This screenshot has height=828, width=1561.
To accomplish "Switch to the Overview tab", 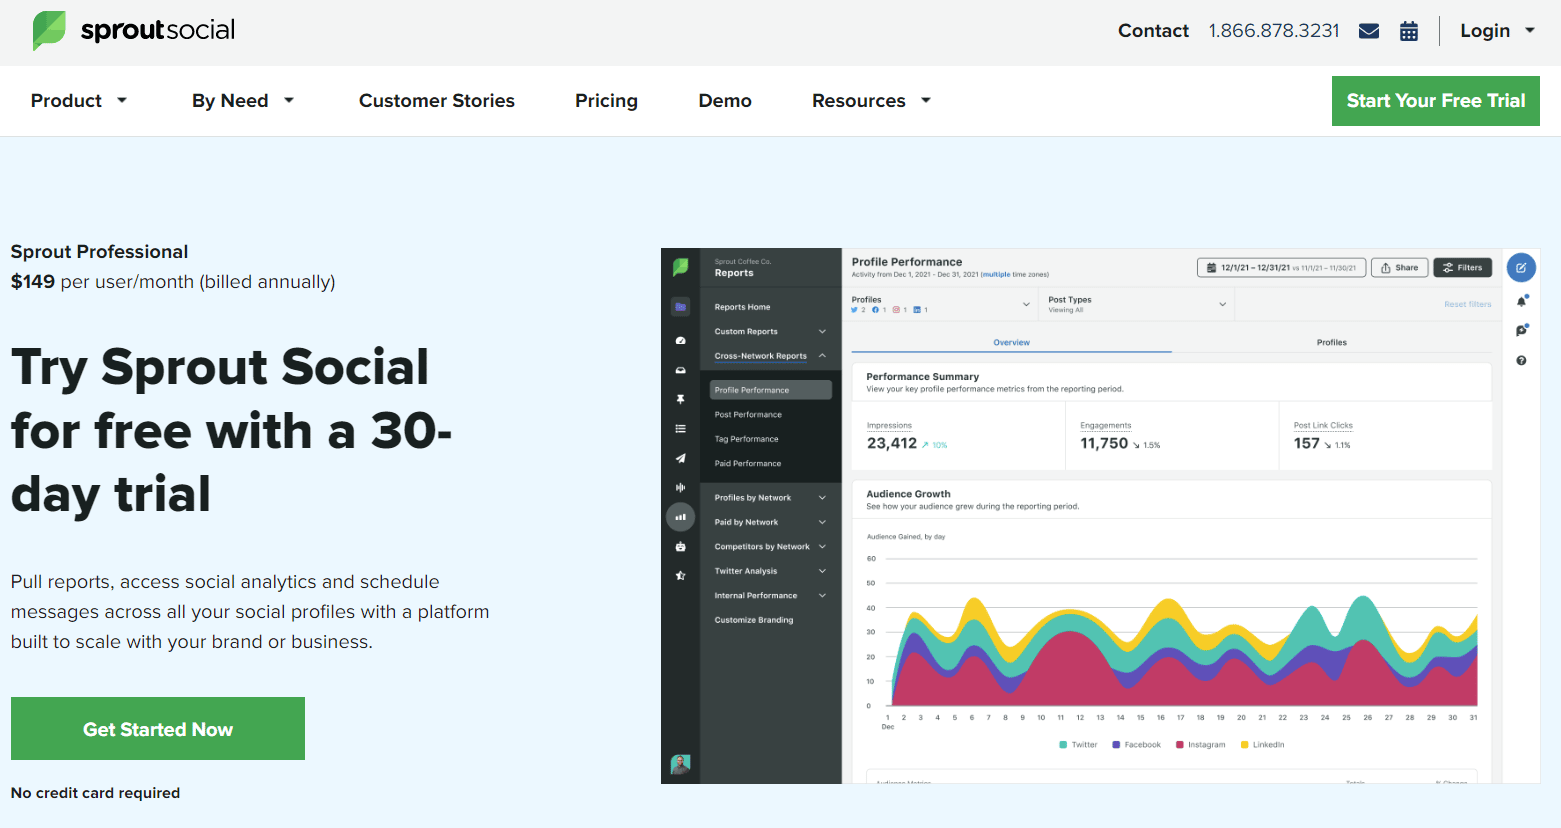I will [x=1012, y=342].
